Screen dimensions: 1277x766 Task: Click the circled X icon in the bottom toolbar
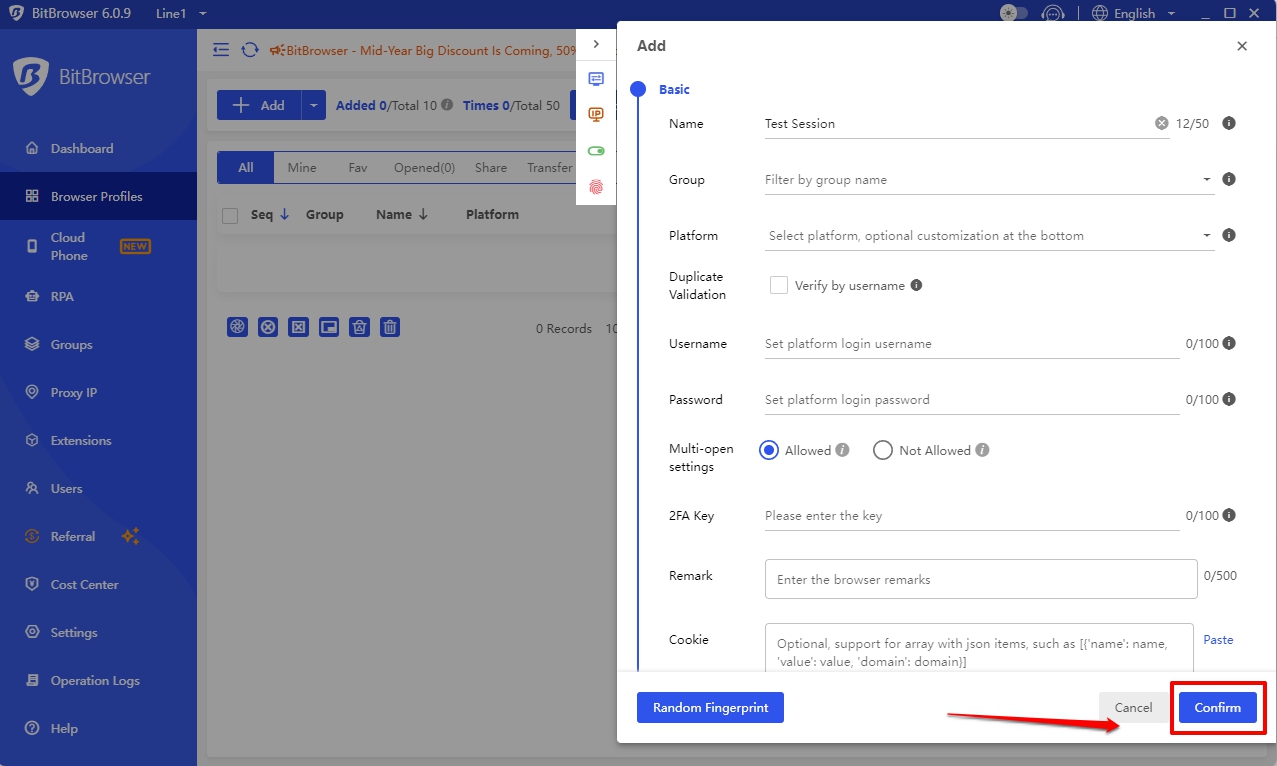click(268, 327)
